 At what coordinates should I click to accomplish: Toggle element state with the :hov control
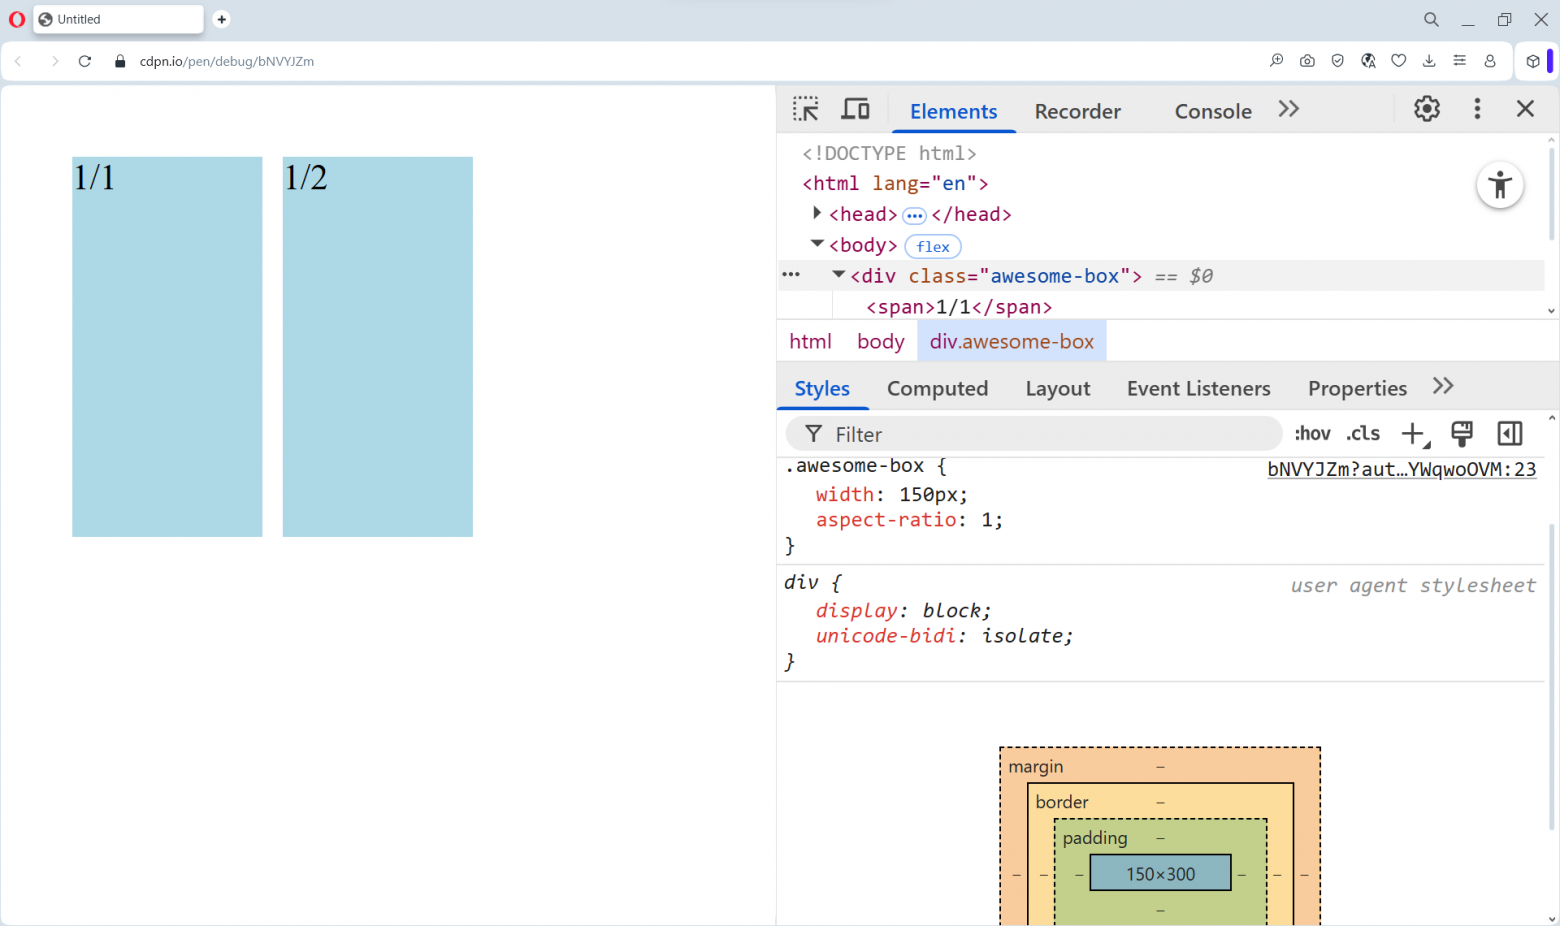[x=1312, y=433]
